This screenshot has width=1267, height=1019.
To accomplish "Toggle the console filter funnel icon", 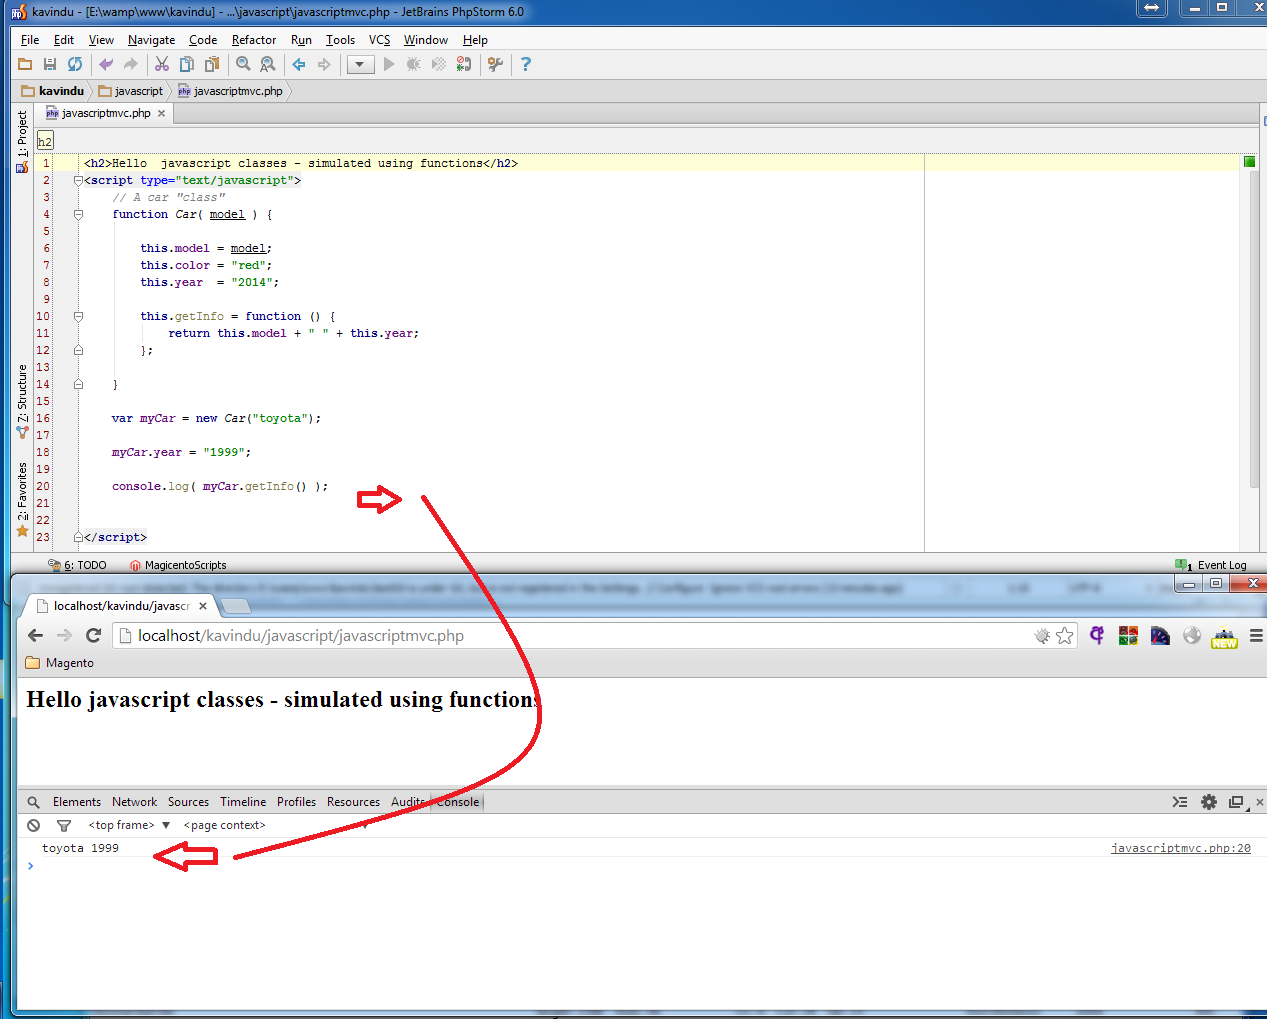I will click(64, 825).
